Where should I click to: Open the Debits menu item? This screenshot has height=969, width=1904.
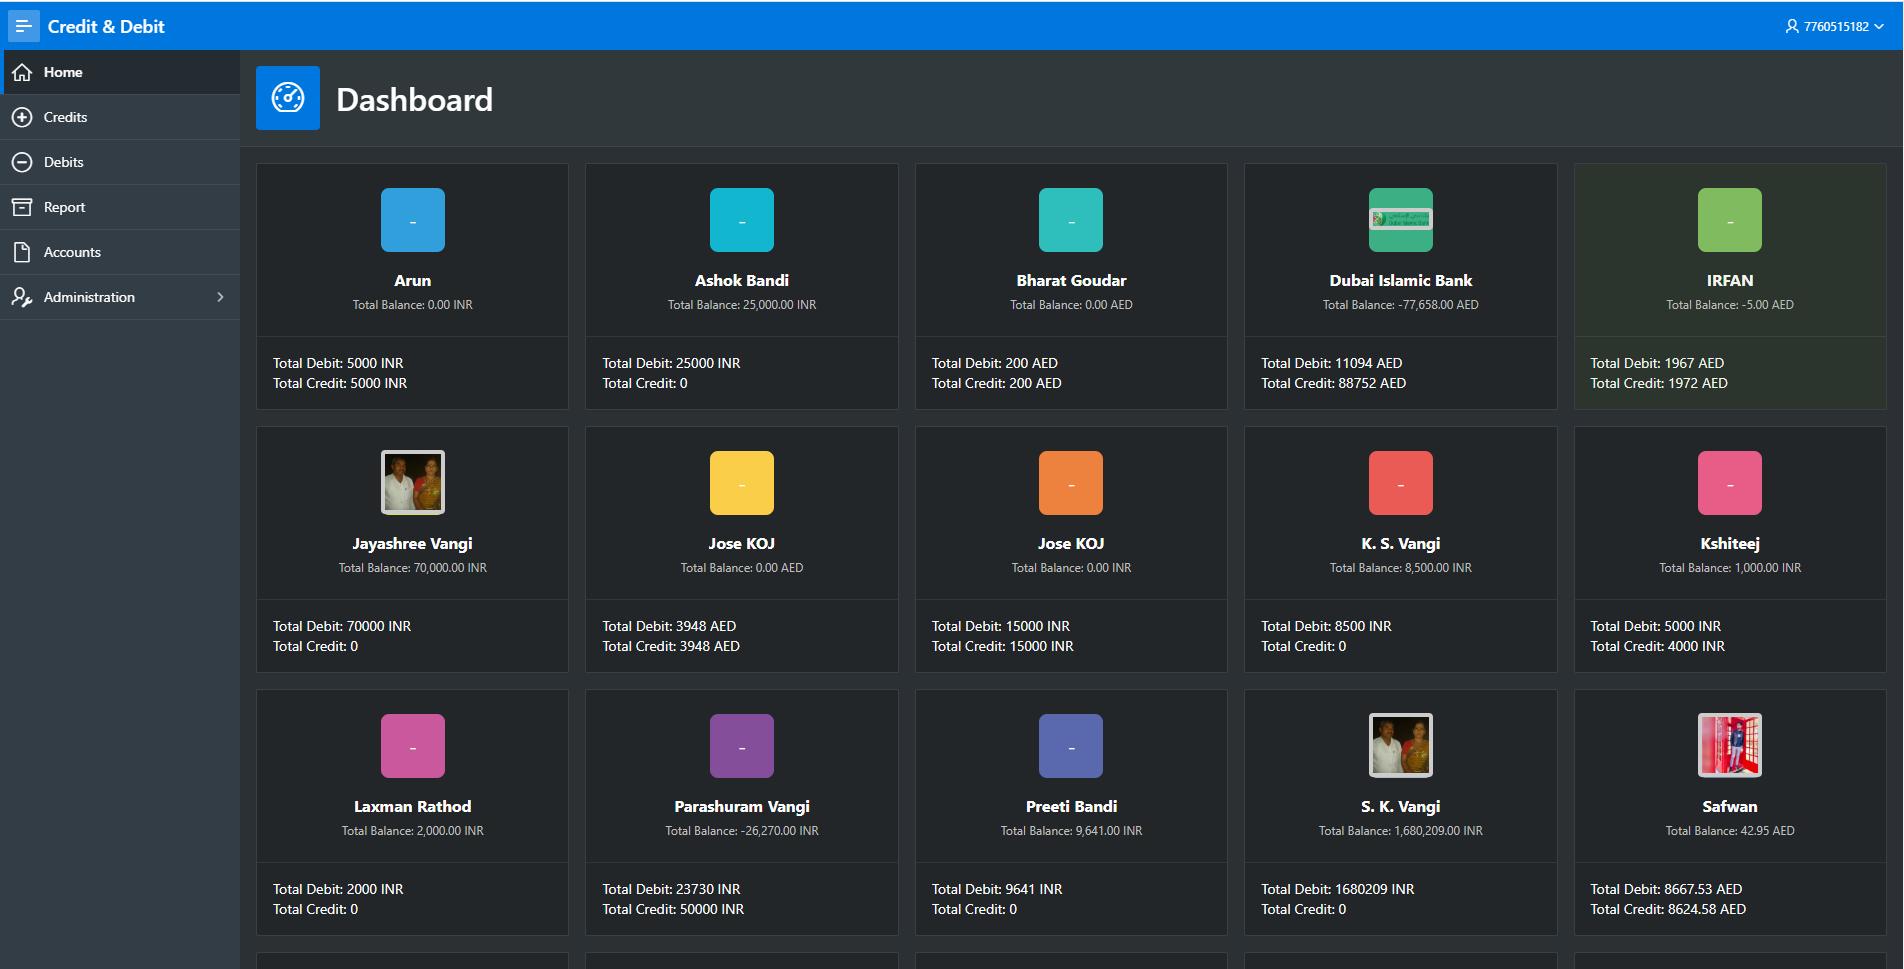point(120,162)
